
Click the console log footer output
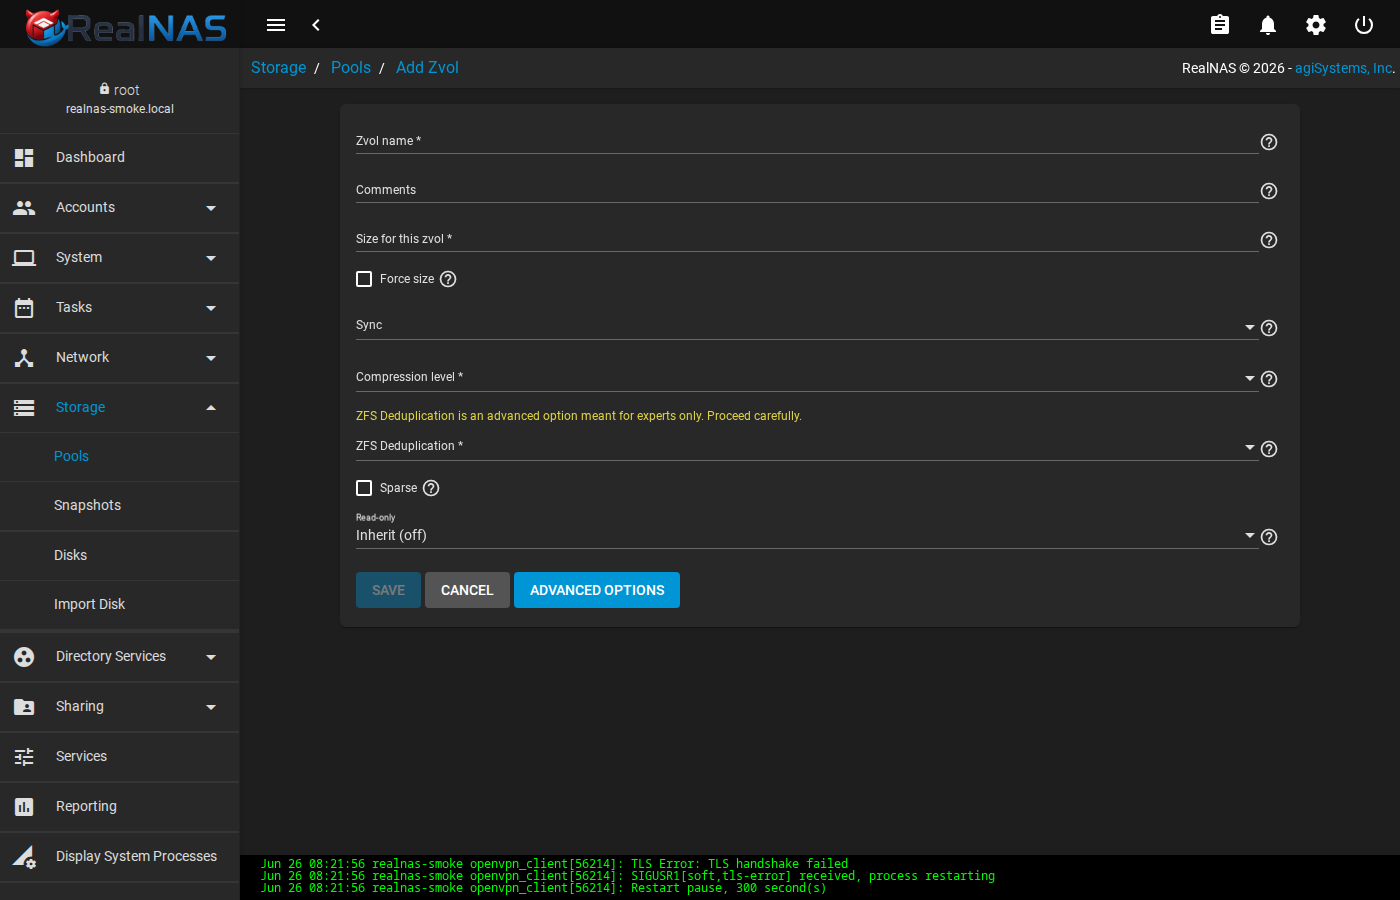coord(820,877)
